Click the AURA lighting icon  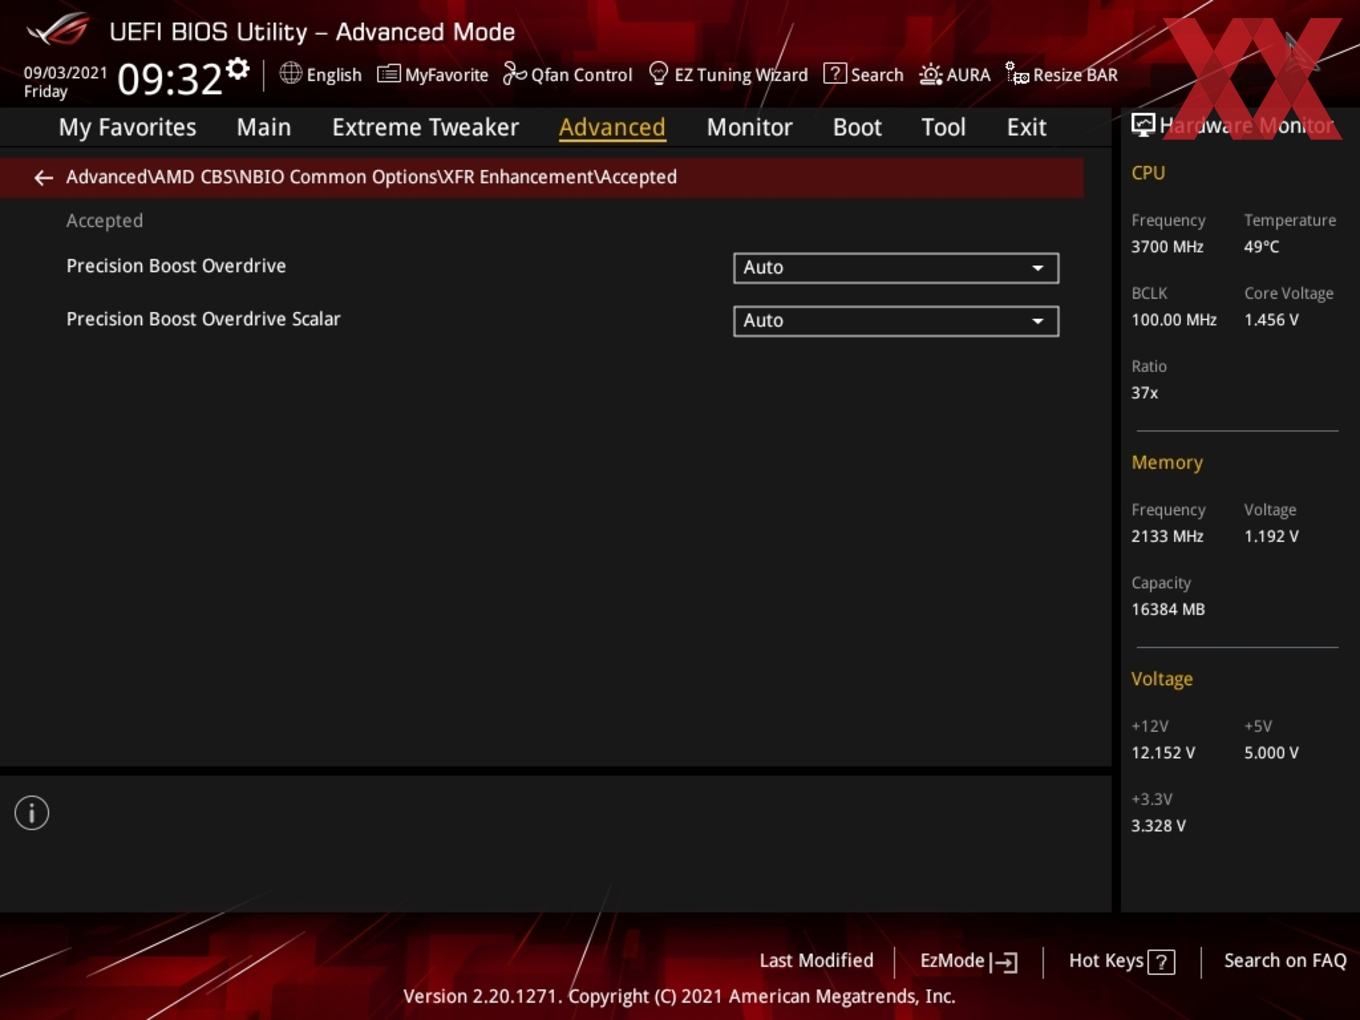930,74
